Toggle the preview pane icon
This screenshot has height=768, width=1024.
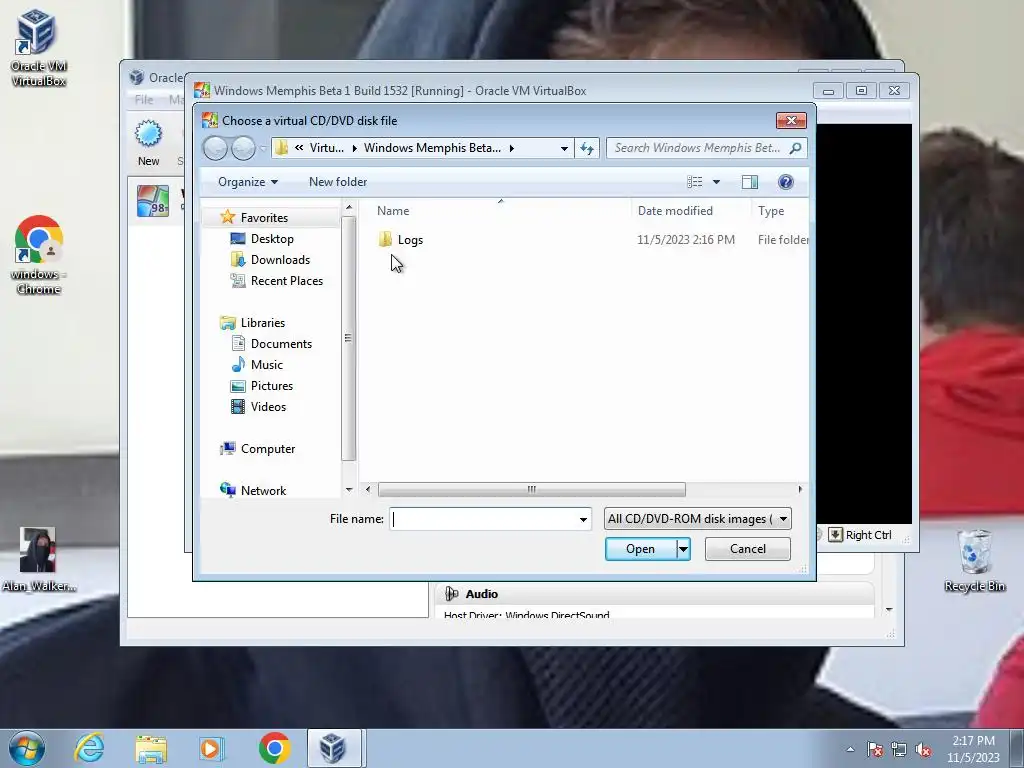(x=750, y=182)
